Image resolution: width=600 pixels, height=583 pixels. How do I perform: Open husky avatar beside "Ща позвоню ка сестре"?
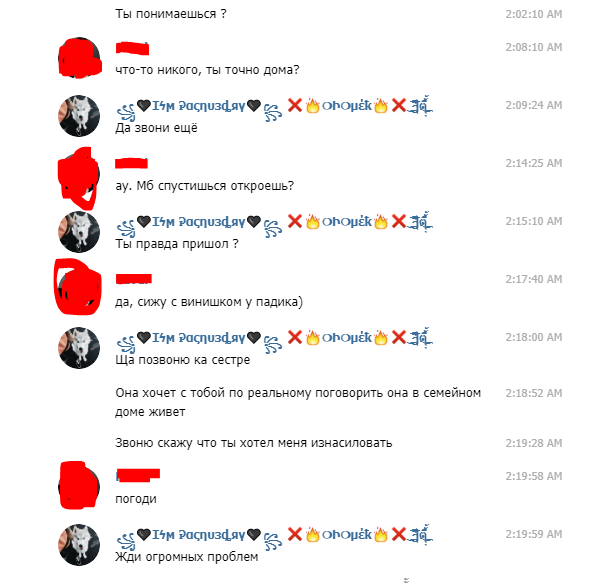(79, 348)
